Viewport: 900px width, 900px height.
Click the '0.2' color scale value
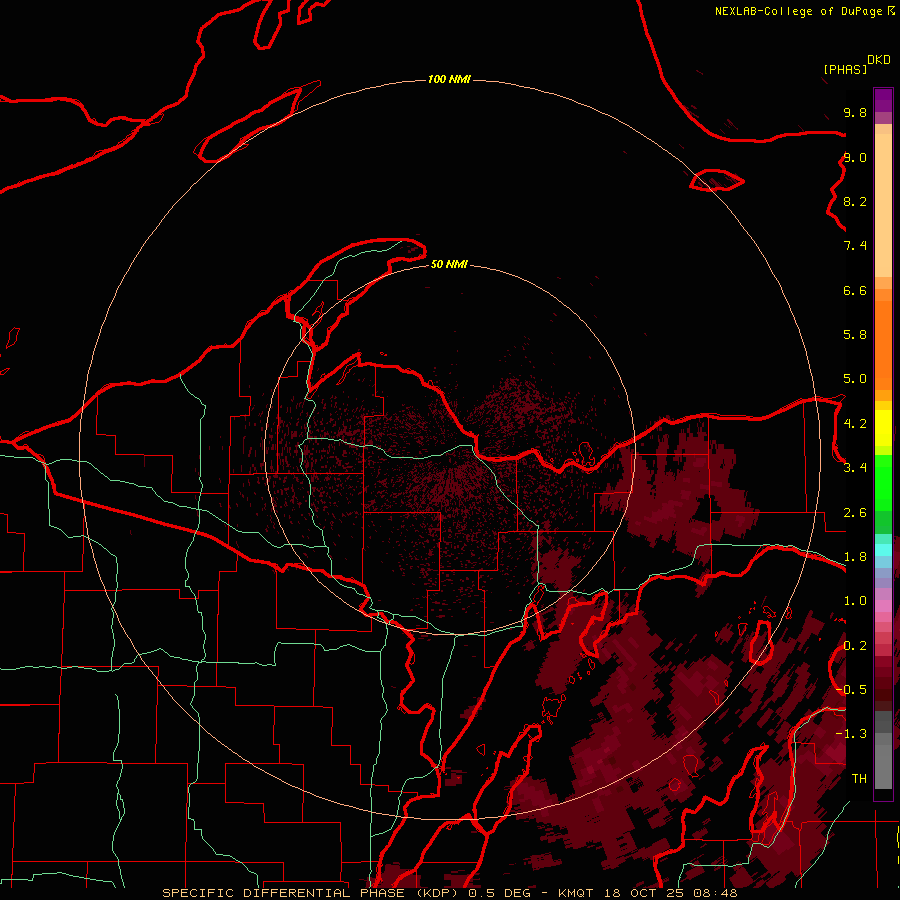tap(855, 646)
